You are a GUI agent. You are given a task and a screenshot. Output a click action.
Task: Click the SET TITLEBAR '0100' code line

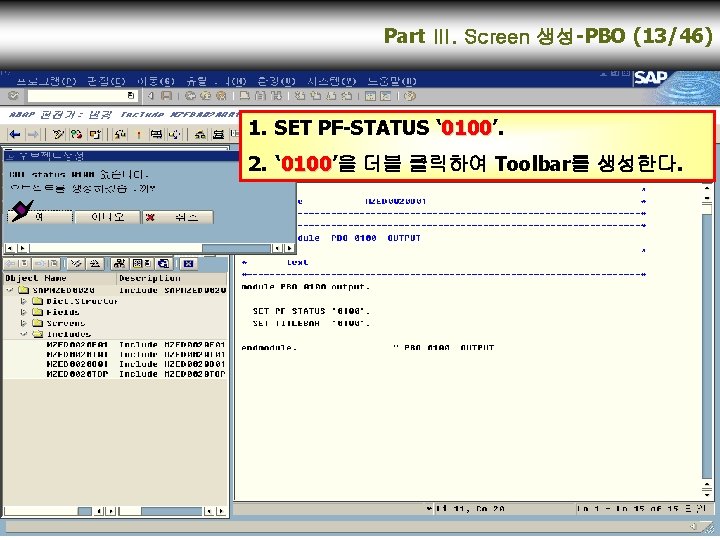311,323
